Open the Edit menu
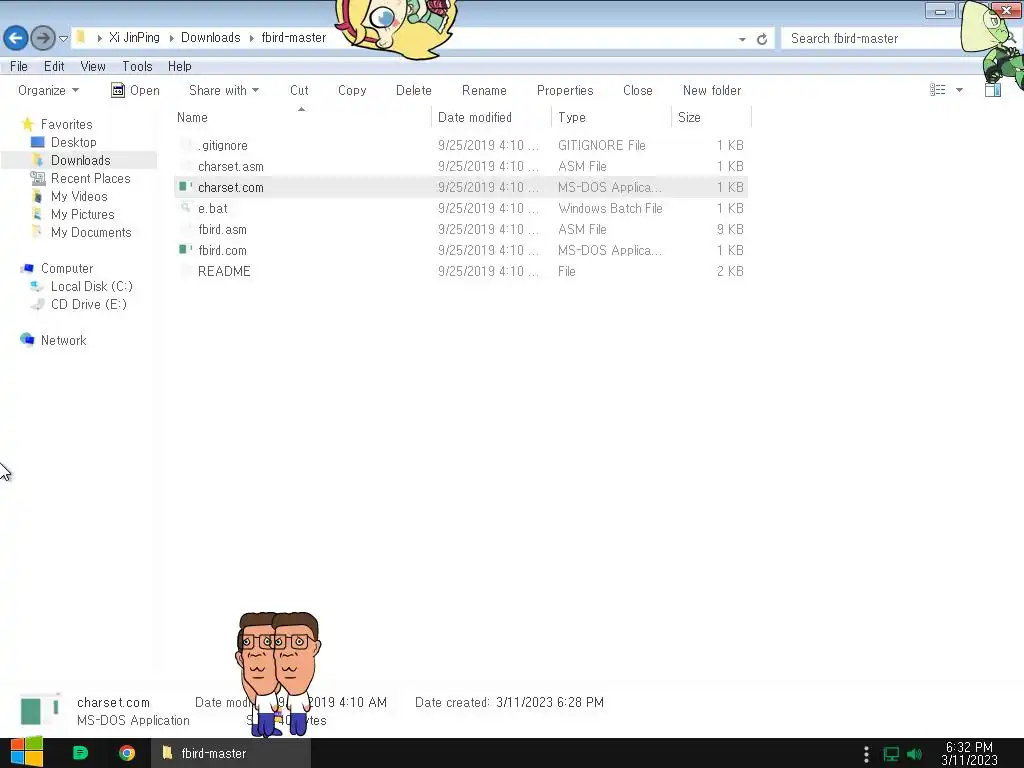This screenshot has height=768, width=1024. coord(54,67)
